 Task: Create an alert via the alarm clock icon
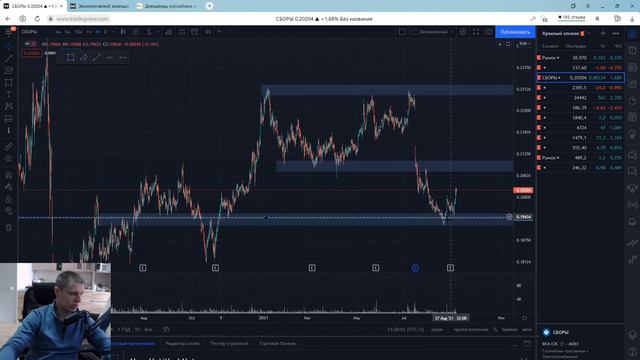(195, 32)
